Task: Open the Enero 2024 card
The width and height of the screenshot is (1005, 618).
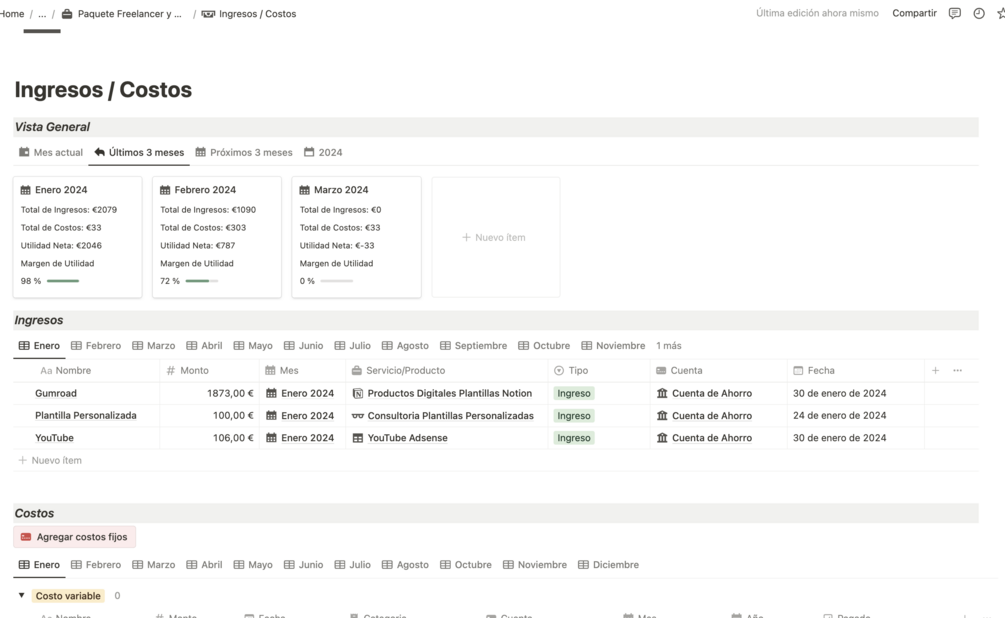Action: [78, 237]
